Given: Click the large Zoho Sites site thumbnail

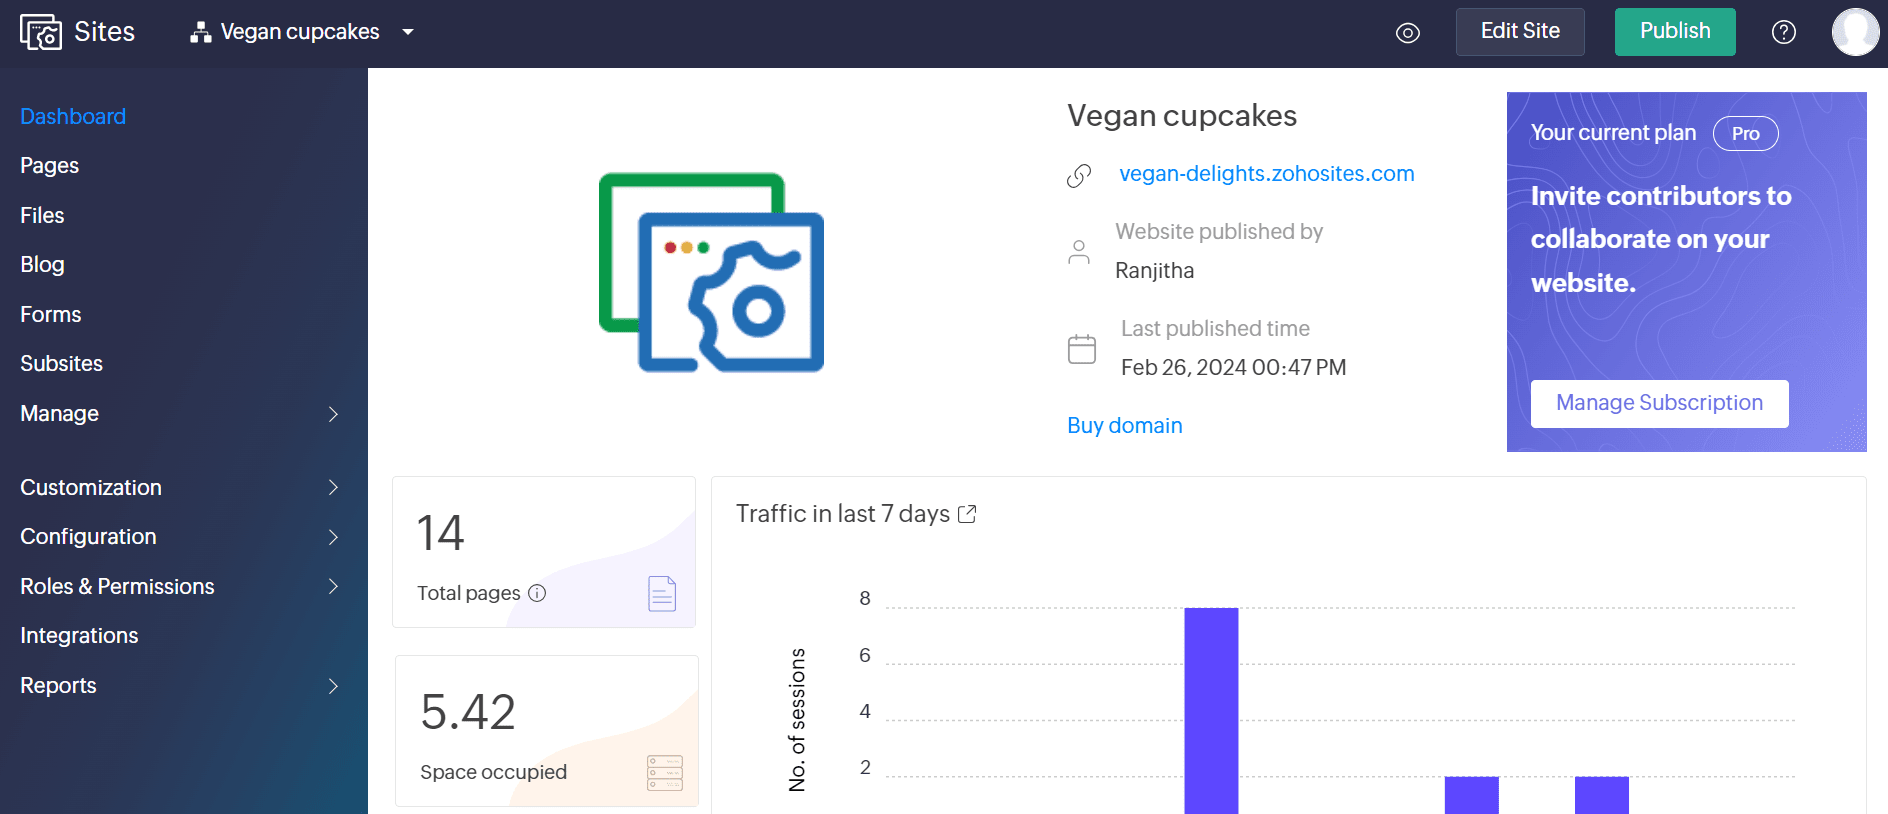Looking at the screenshot, I should pyautogui.click(x=711, y=272).
